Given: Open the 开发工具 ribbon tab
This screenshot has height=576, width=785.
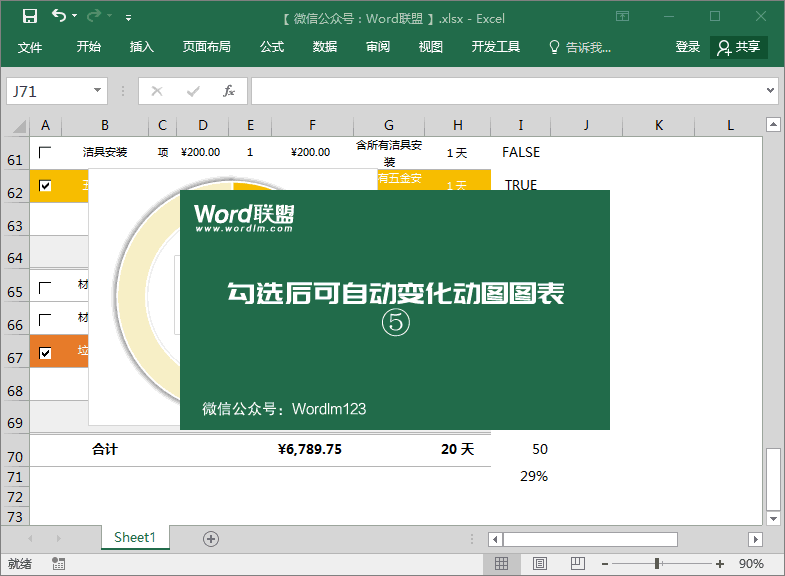Looking at the screenshot, I should tap(496, 47).
